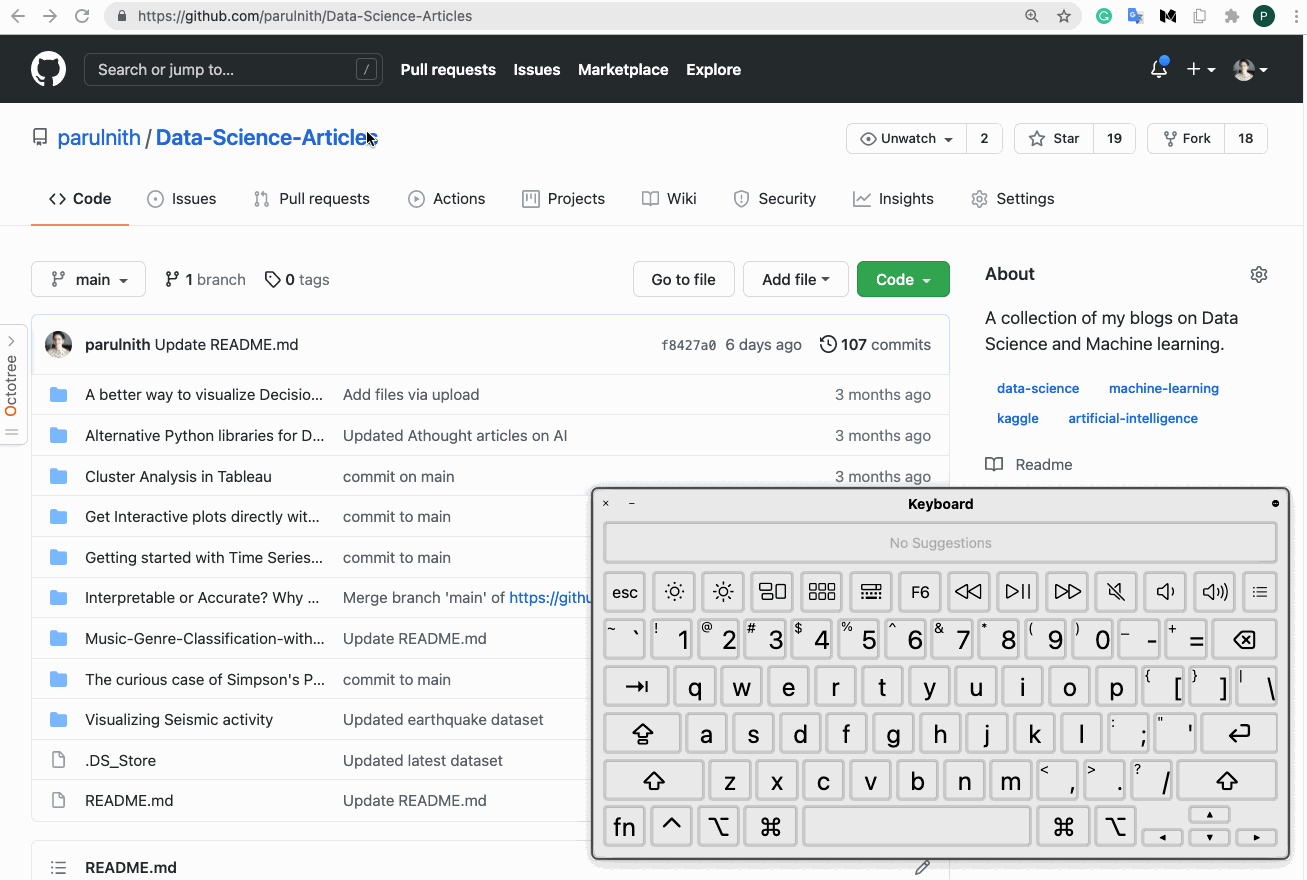Tap the keyboard brightness up key
Viewport: 1307px width, 880px height.
(723, 592)
